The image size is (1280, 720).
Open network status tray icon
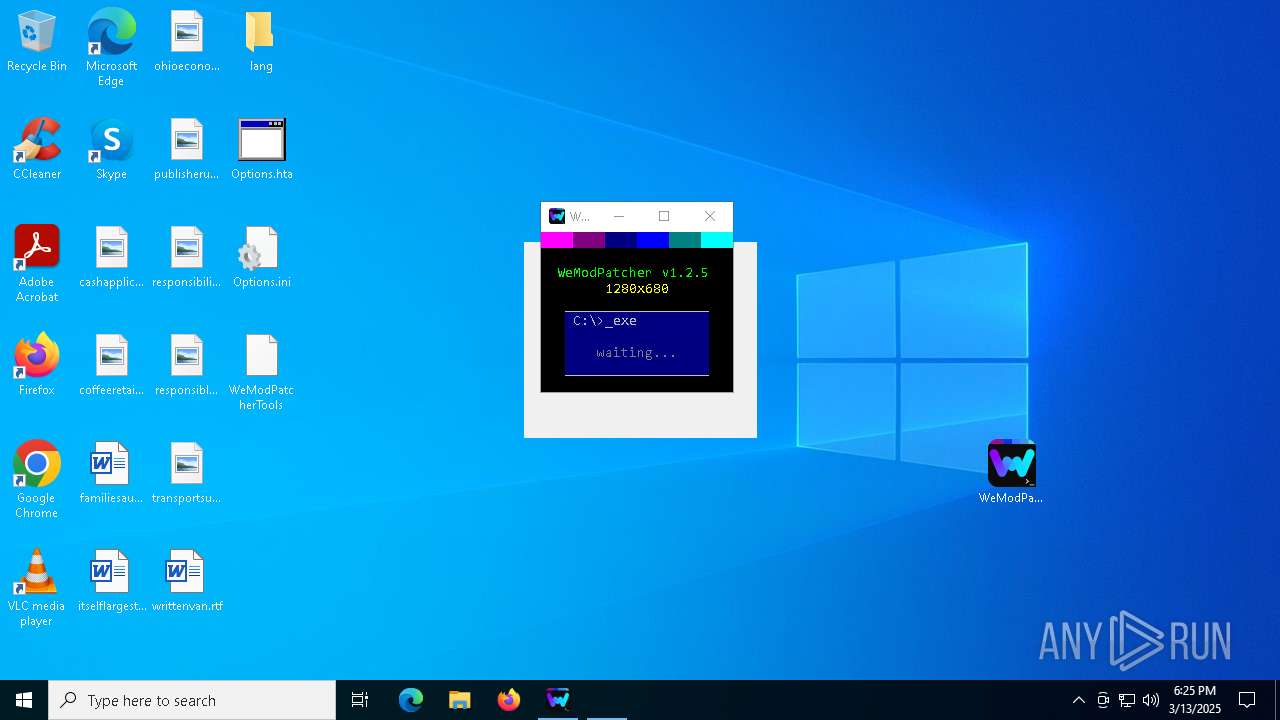click(x=1127, y=700)
